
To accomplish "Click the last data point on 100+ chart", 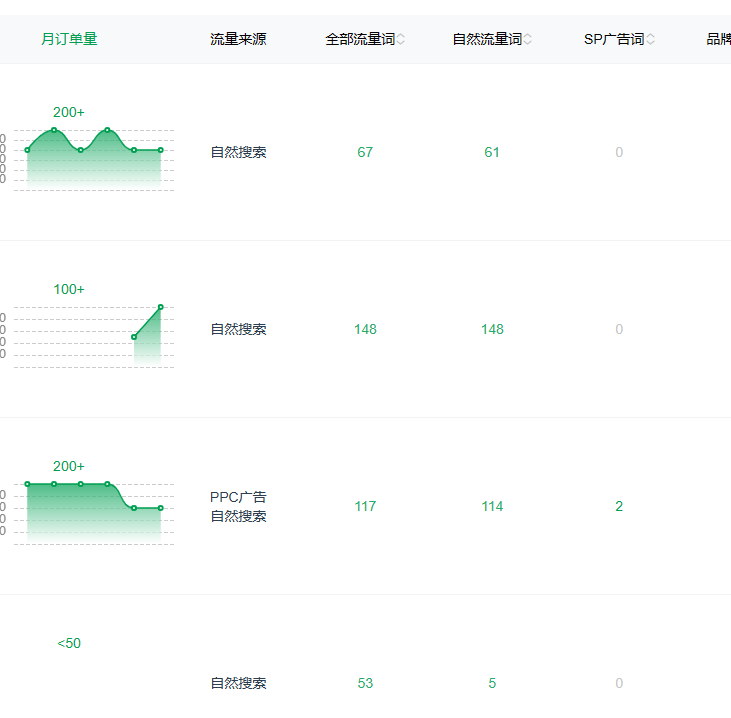I will [x=161, y=307].
